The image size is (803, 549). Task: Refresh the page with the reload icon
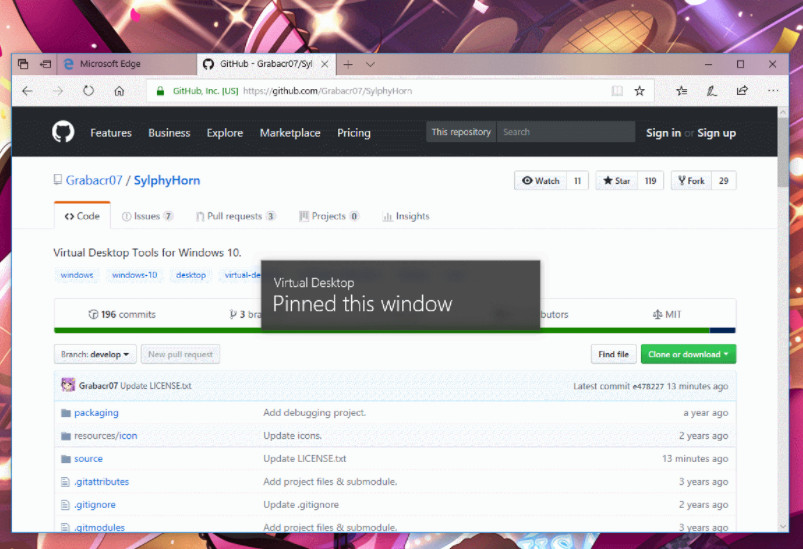(x=89, y=91)
